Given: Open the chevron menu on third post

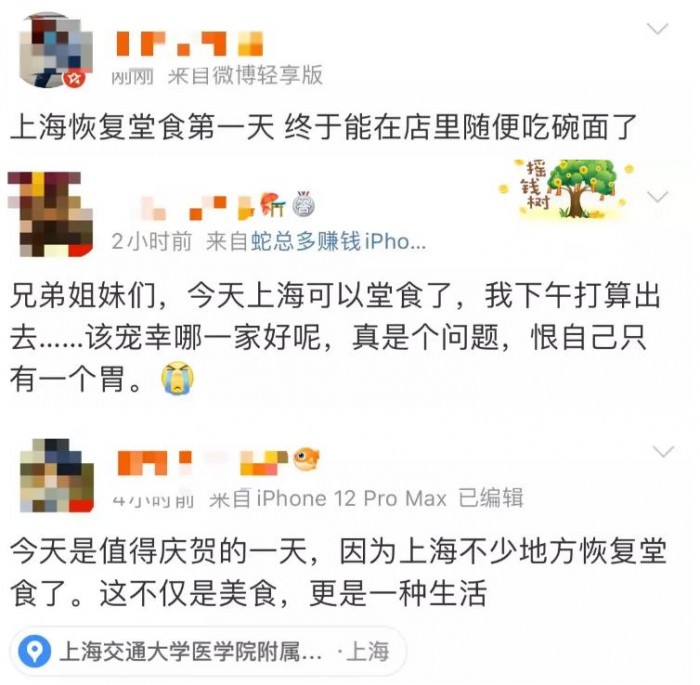Looking at the screenshot, I should coord(663,451).
